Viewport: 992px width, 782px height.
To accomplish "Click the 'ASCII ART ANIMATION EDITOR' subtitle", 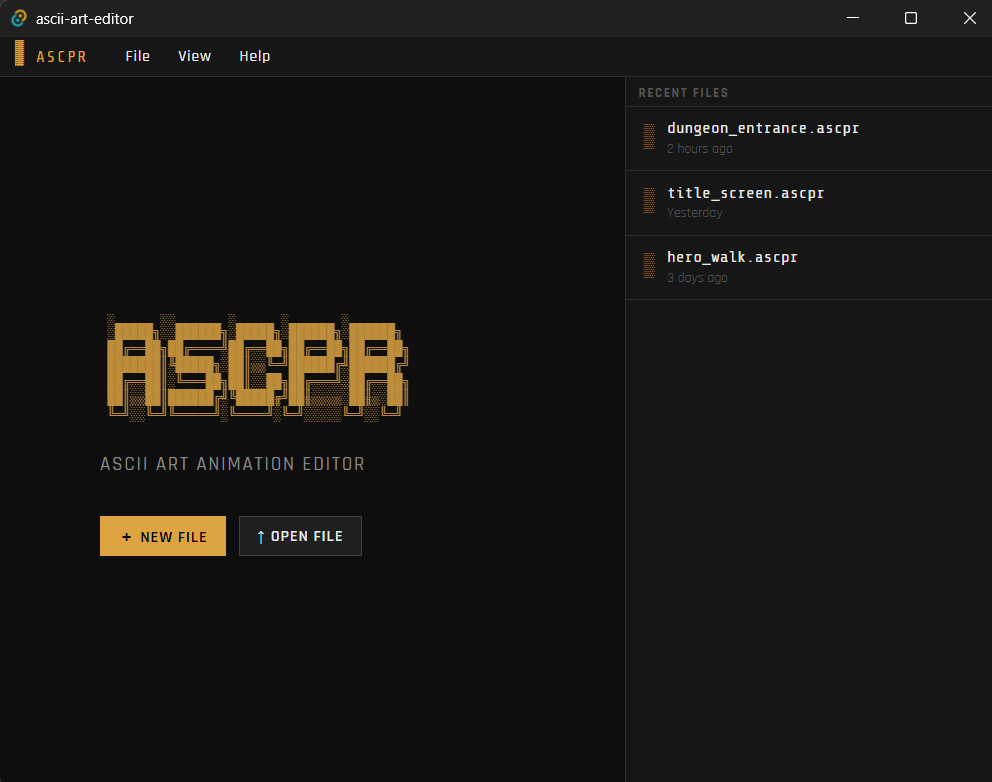I will point(233,464).
